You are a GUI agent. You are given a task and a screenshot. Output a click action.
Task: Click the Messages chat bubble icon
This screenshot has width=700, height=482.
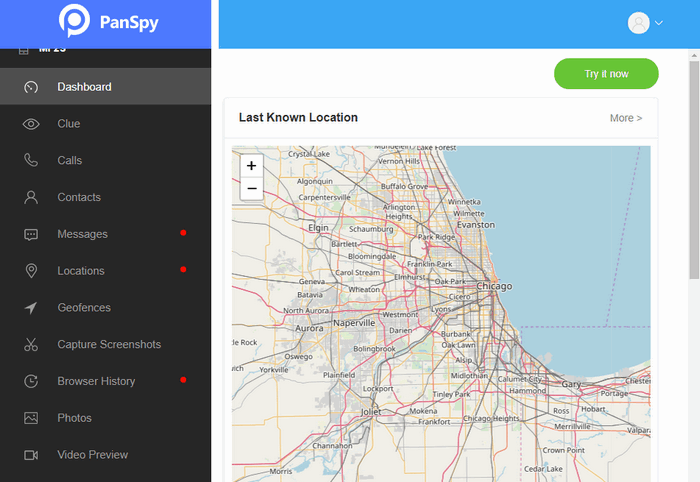[31, 234]
